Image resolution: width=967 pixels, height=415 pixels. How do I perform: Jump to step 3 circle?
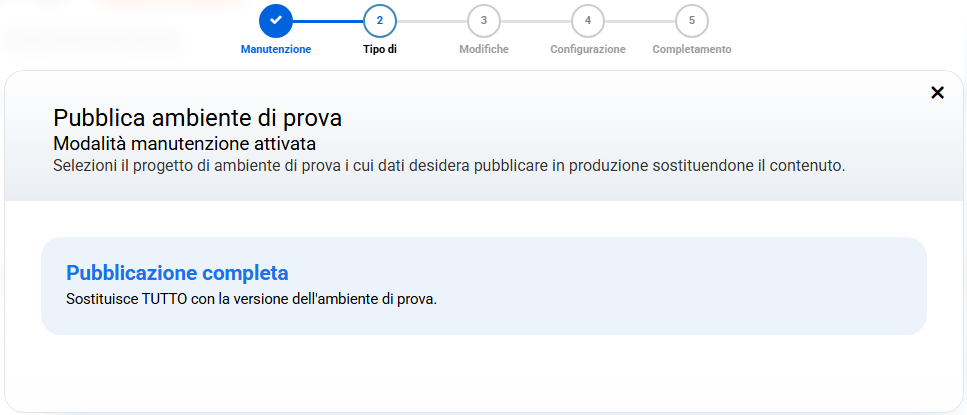click(484, 20)
